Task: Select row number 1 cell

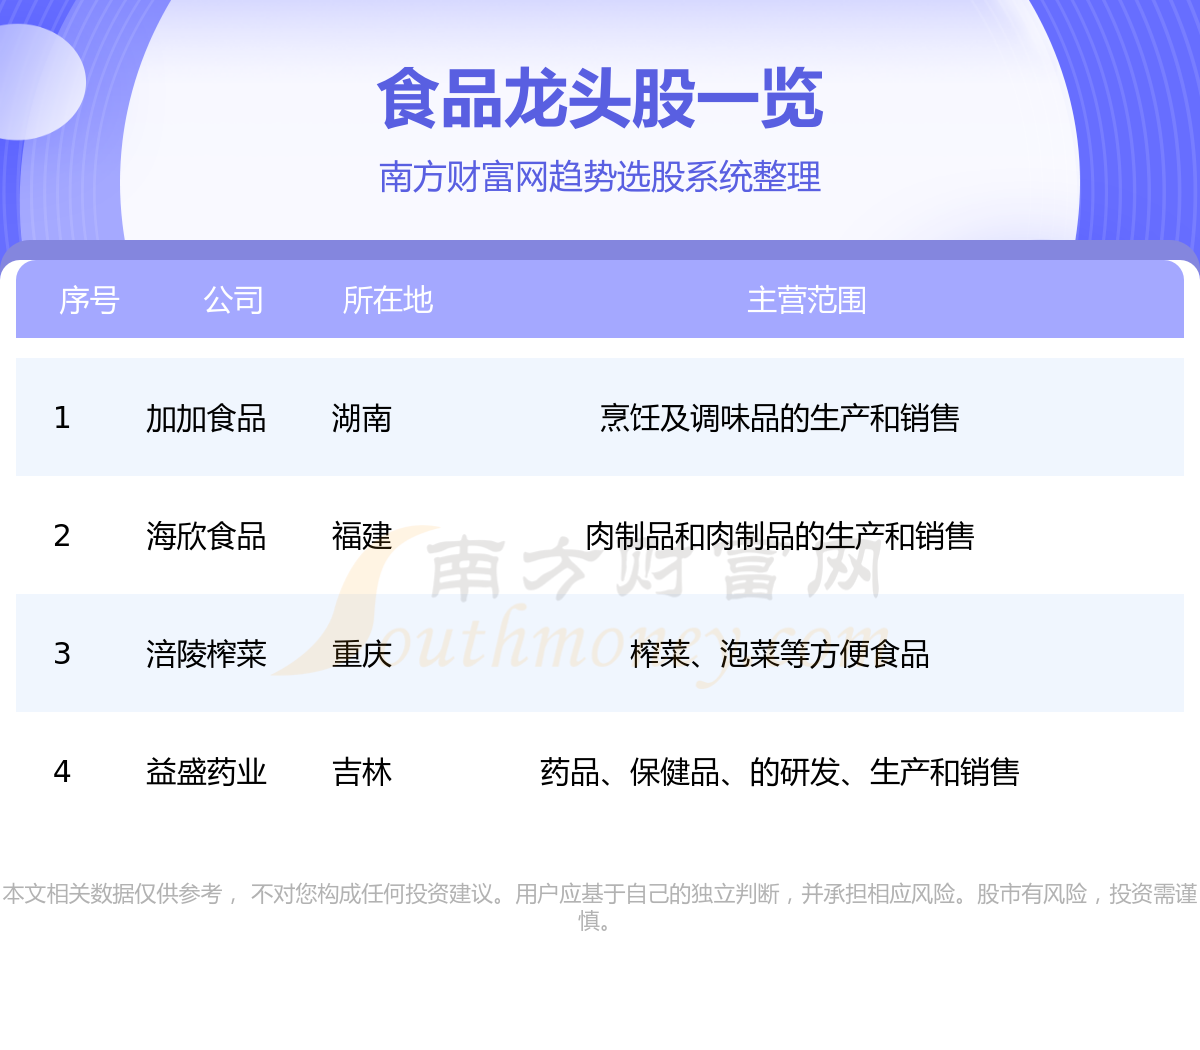Action: tap(62, 418)
